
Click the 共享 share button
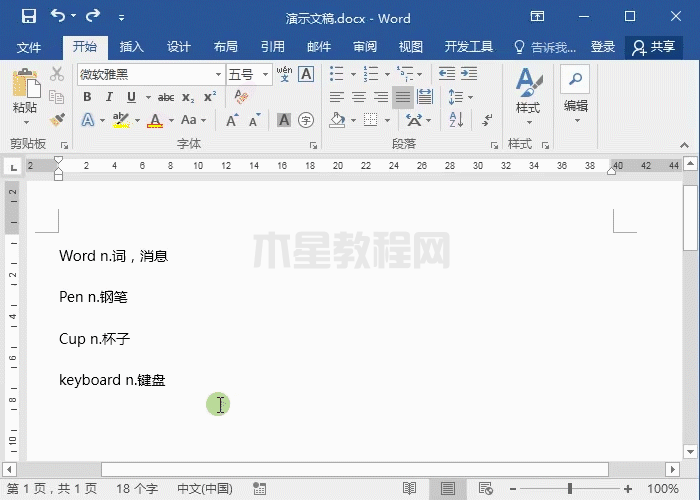click(x=653, y=47)
